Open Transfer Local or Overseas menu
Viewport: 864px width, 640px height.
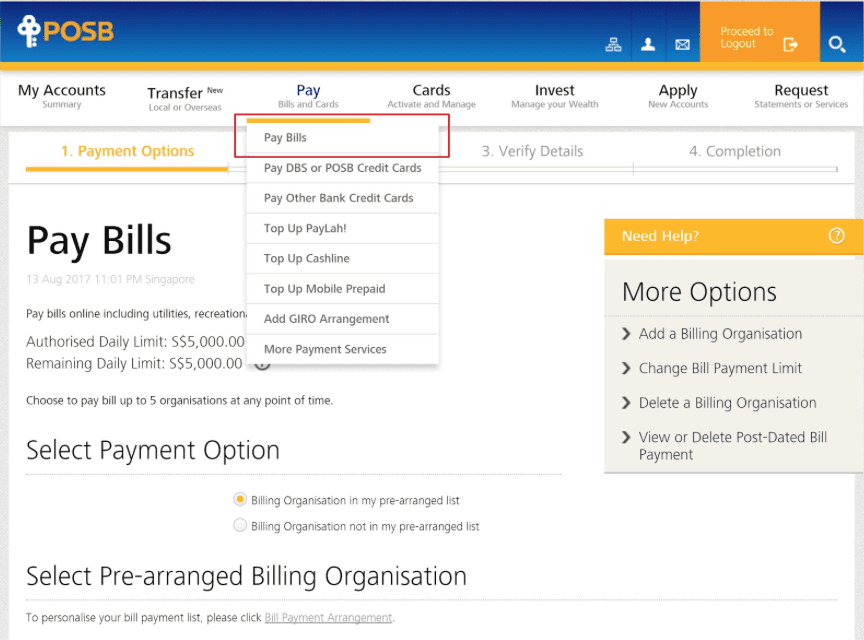click(185, 98)
